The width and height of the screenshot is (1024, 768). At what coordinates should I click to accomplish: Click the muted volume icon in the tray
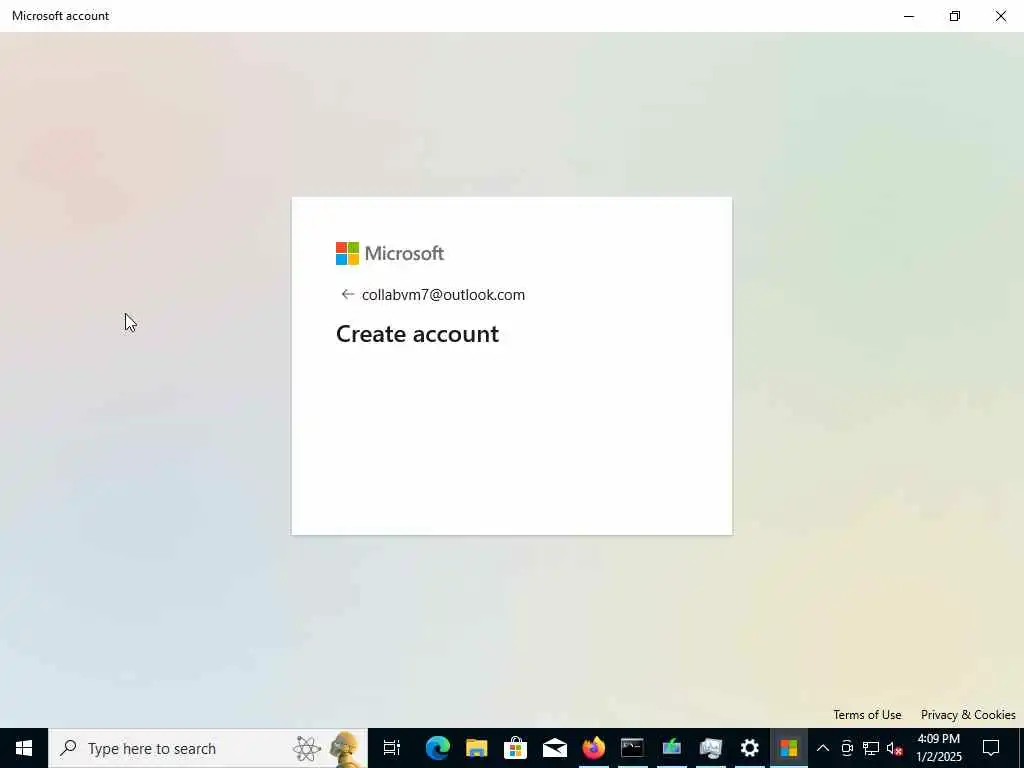click(x=894, y=748)
